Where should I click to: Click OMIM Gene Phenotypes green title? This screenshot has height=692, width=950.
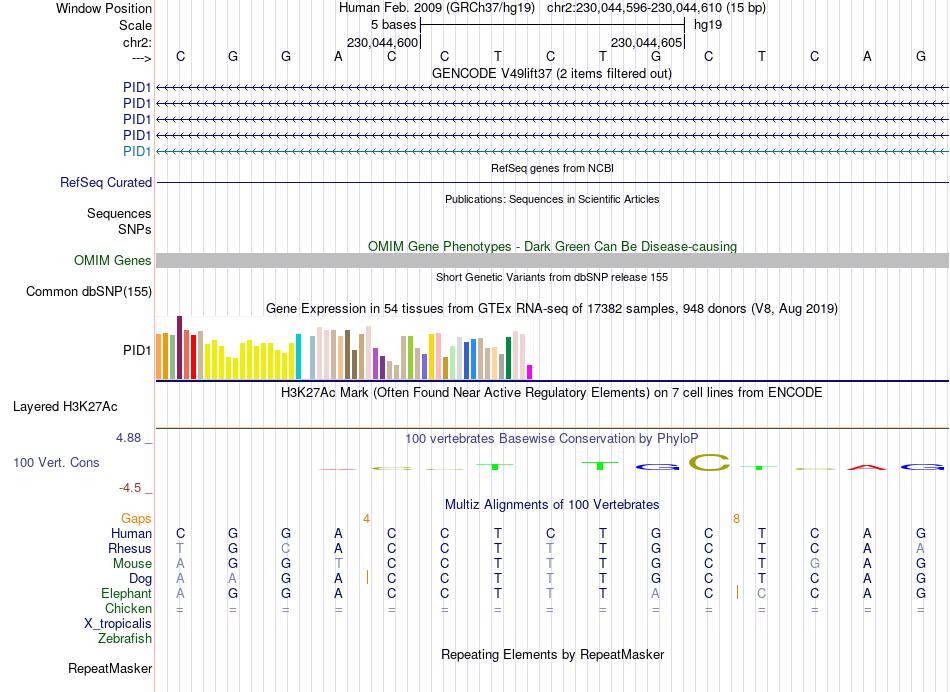[x=553, y=247]
